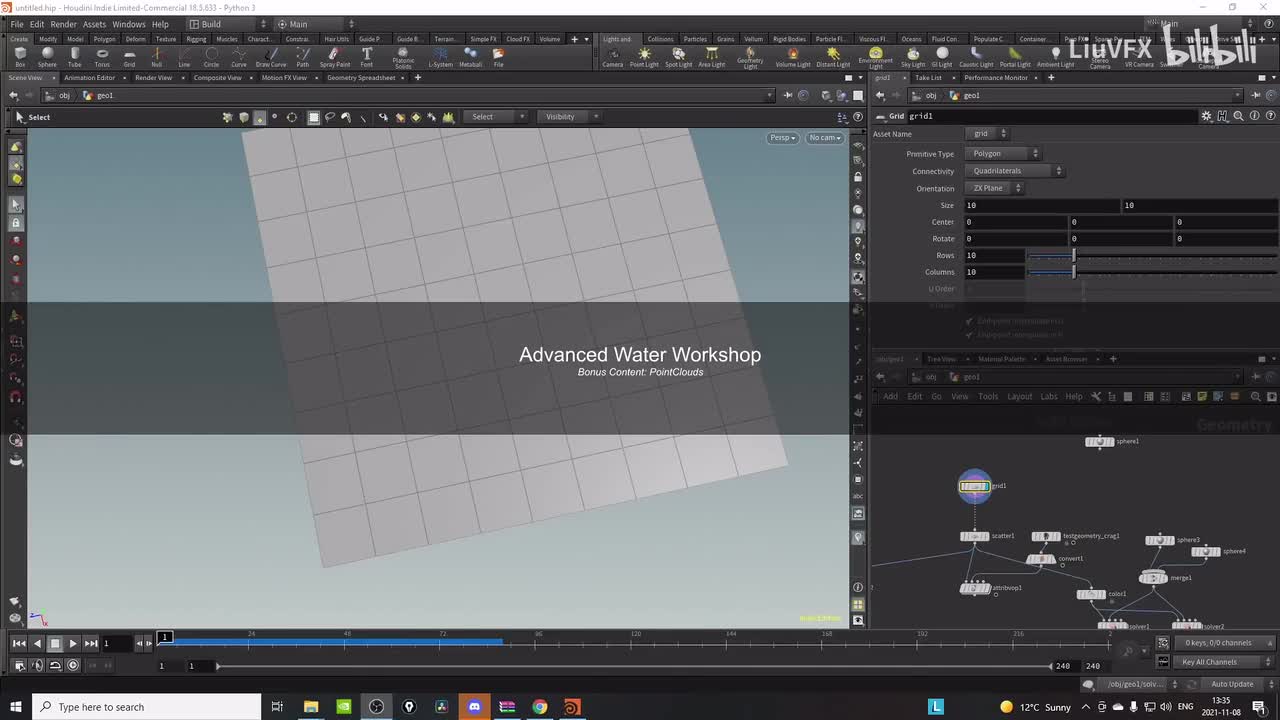Switch to the Geometry Spreadsheet tab
Image resolution: width=1280 pixels, height=720 pixels.
(361, 78)
